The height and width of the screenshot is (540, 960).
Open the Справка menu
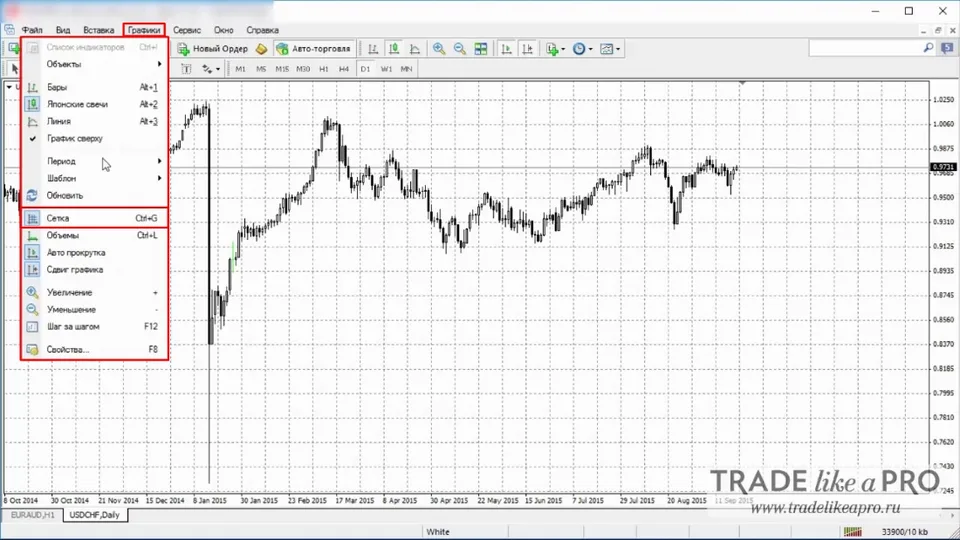click(263, 30)
